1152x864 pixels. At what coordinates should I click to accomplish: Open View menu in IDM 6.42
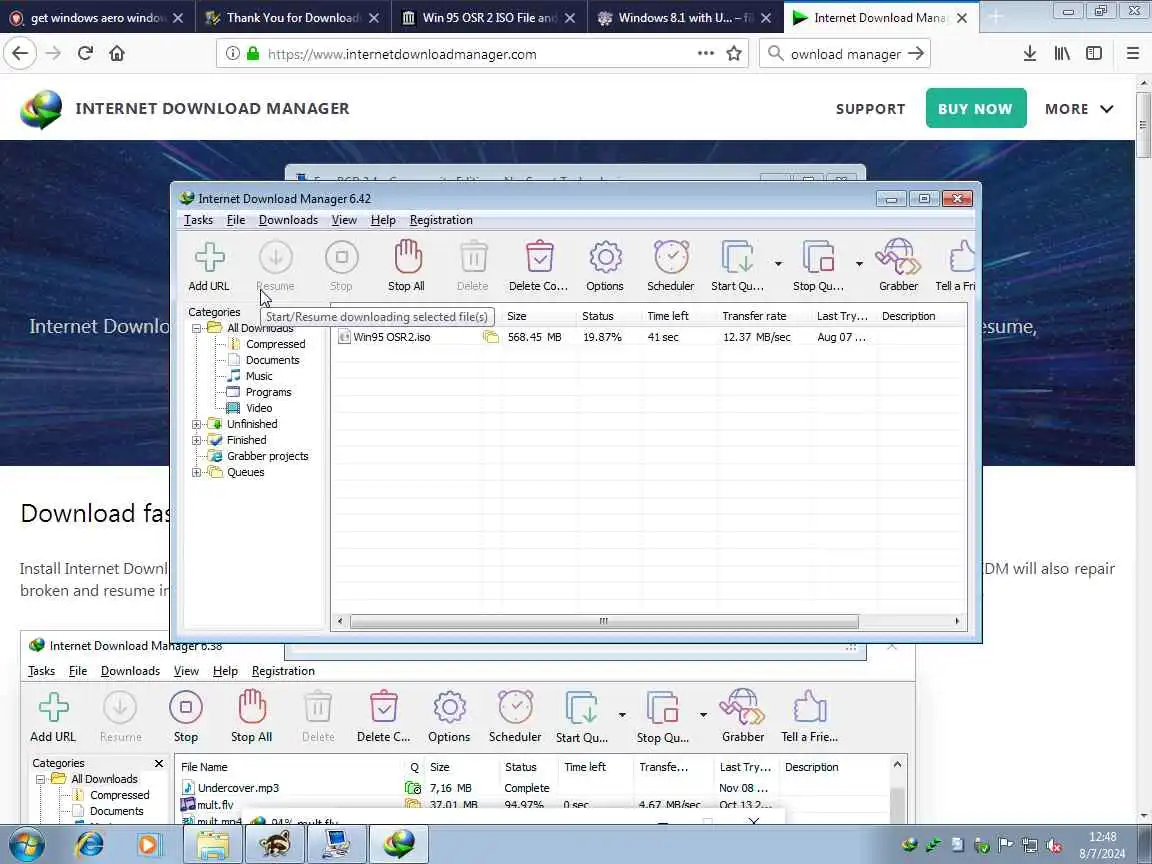[344, 220]
